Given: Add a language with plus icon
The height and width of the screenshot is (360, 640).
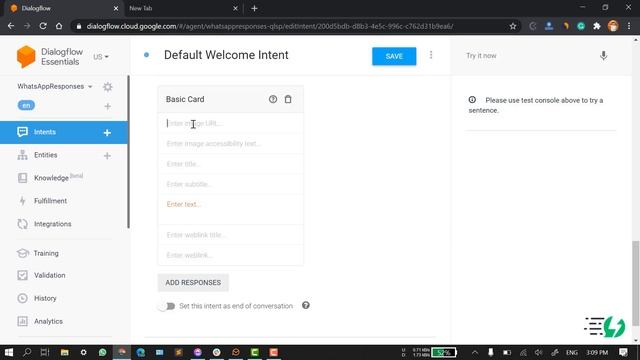Looking at the screenshot, I should (107, 106).
